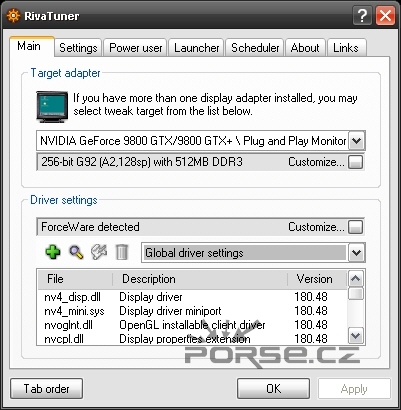Click the trash can delete icon
The width and height of the screenshot is (401, 410).
122,252
